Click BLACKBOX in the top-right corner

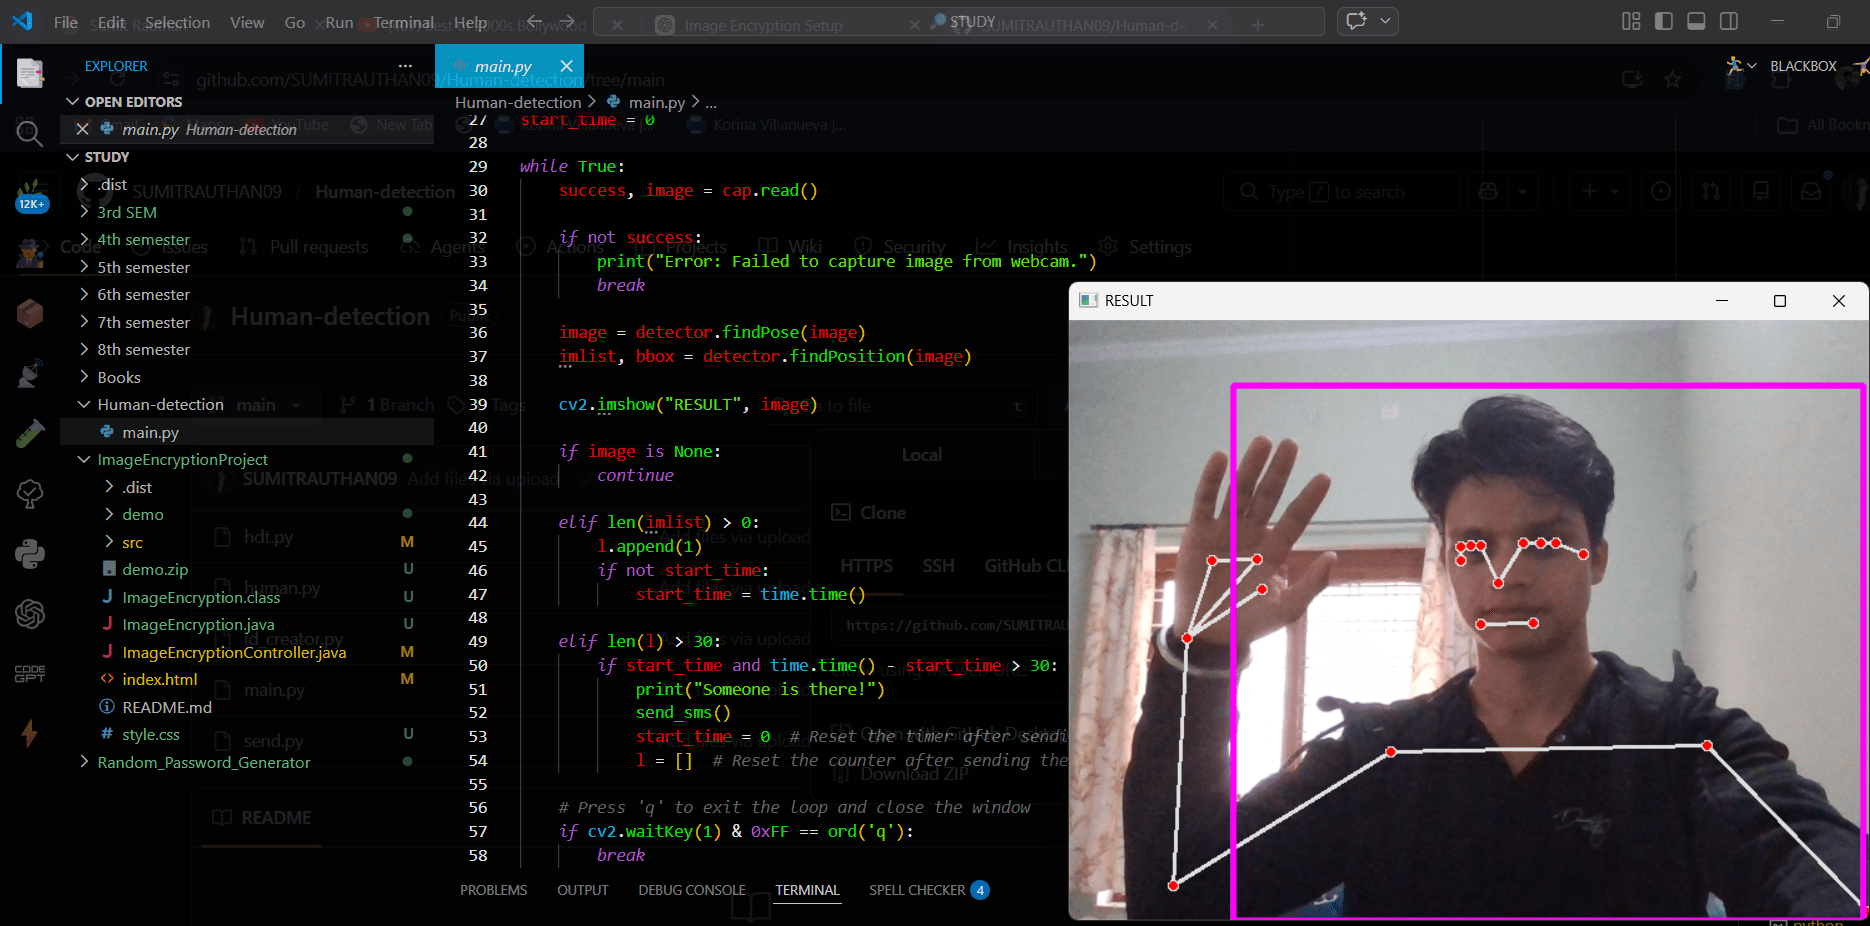(1803, 65)
